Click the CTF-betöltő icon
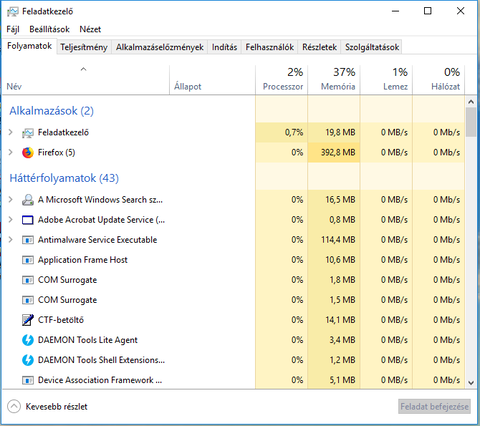The width and height of the screenshot is (480, 426). coord(28,320)
